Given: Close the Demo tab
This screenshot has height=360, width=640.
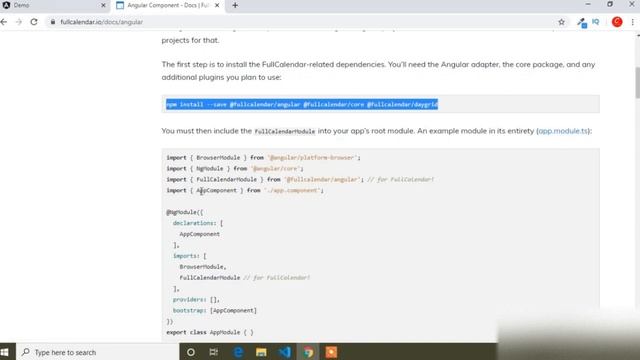Looking at the screenshot, I should click(103, 5).
